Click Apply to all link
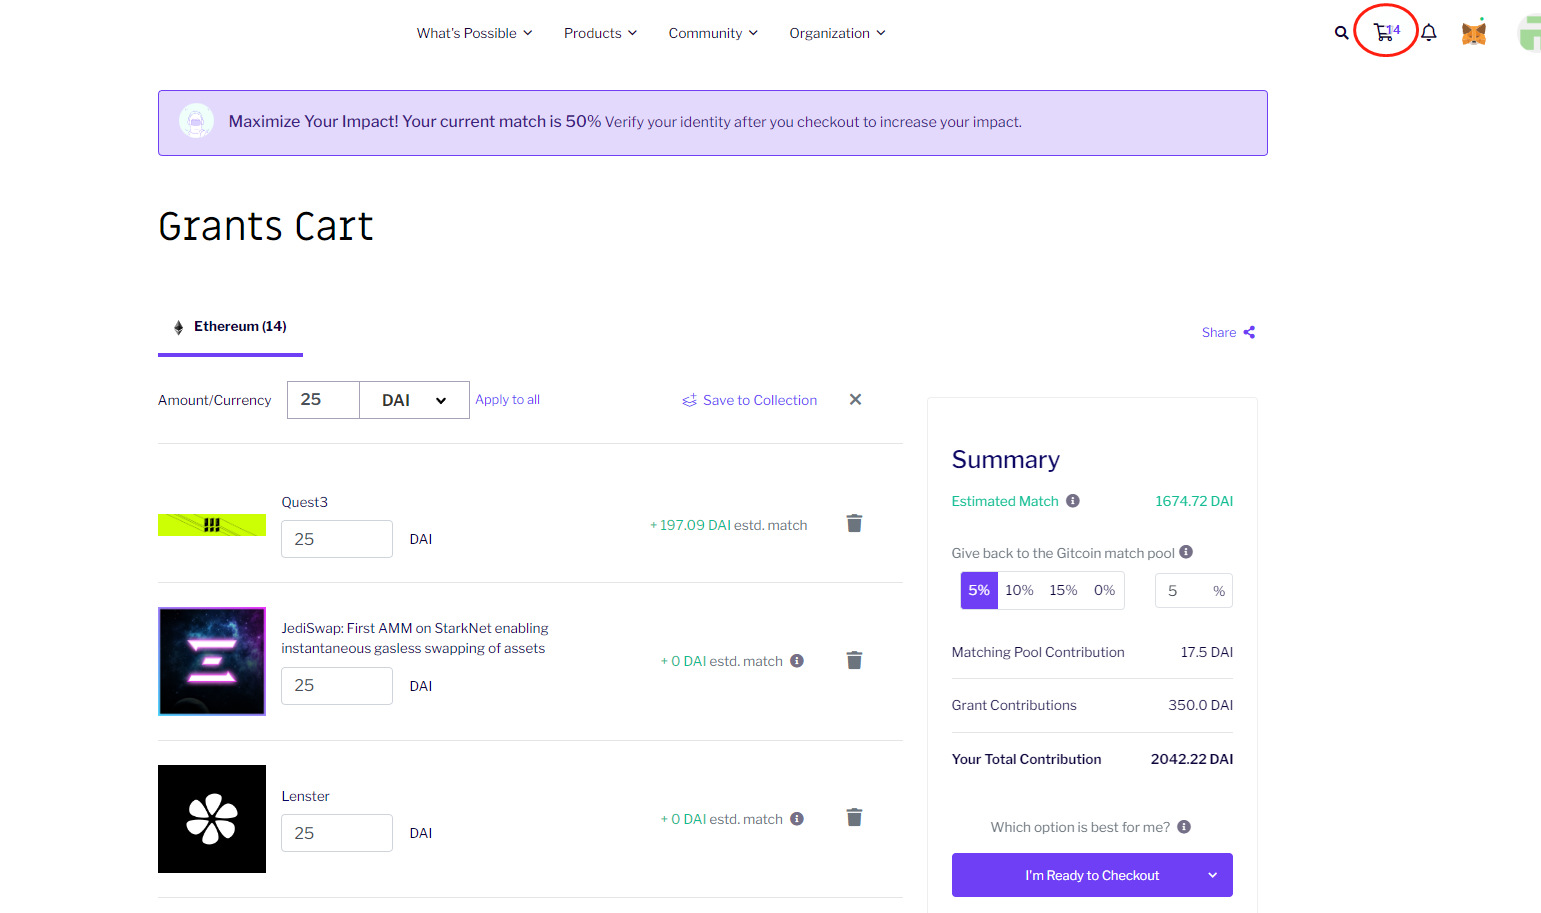The image size is (1541, 913). click(507, 400)
